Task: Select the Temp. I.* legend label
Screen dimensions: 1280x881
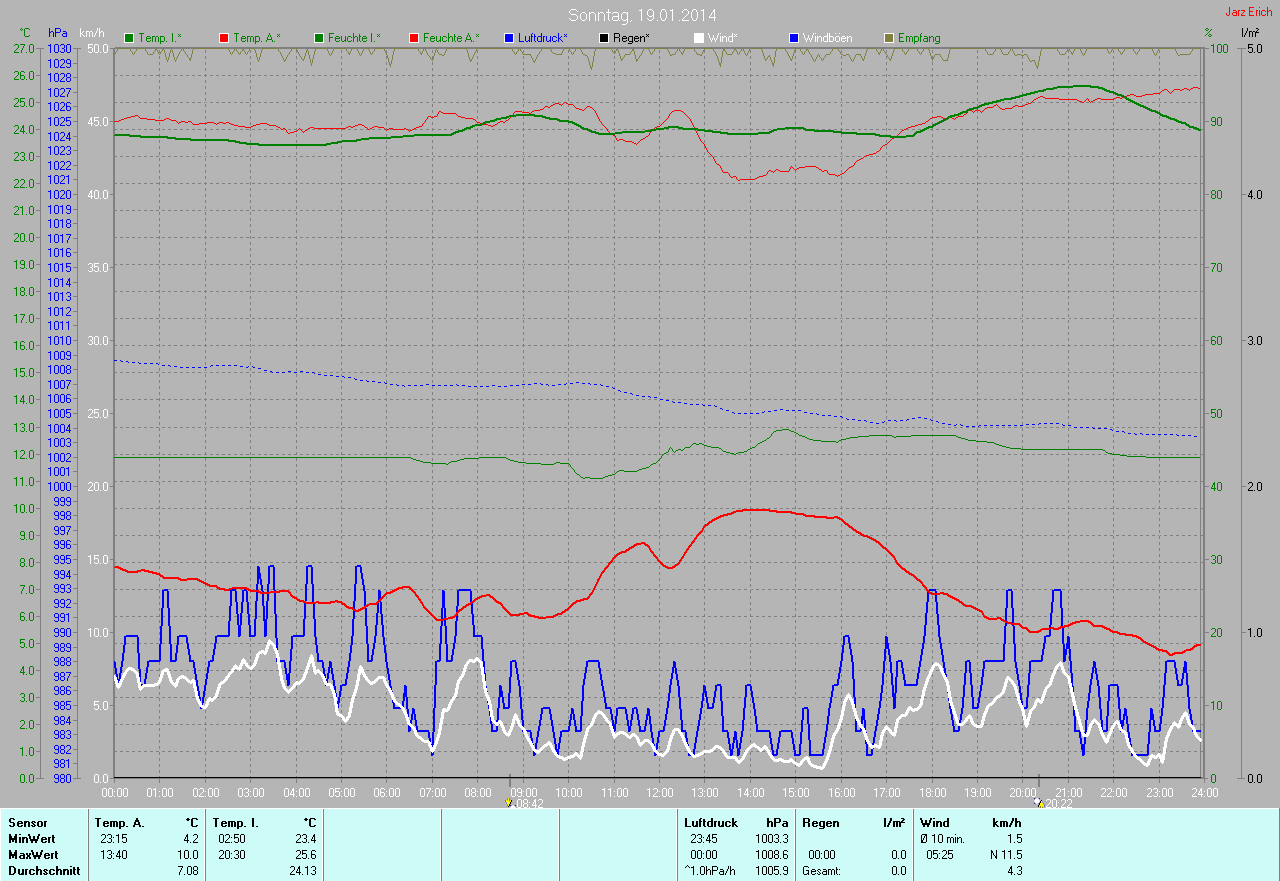Action: coord(160,38)
